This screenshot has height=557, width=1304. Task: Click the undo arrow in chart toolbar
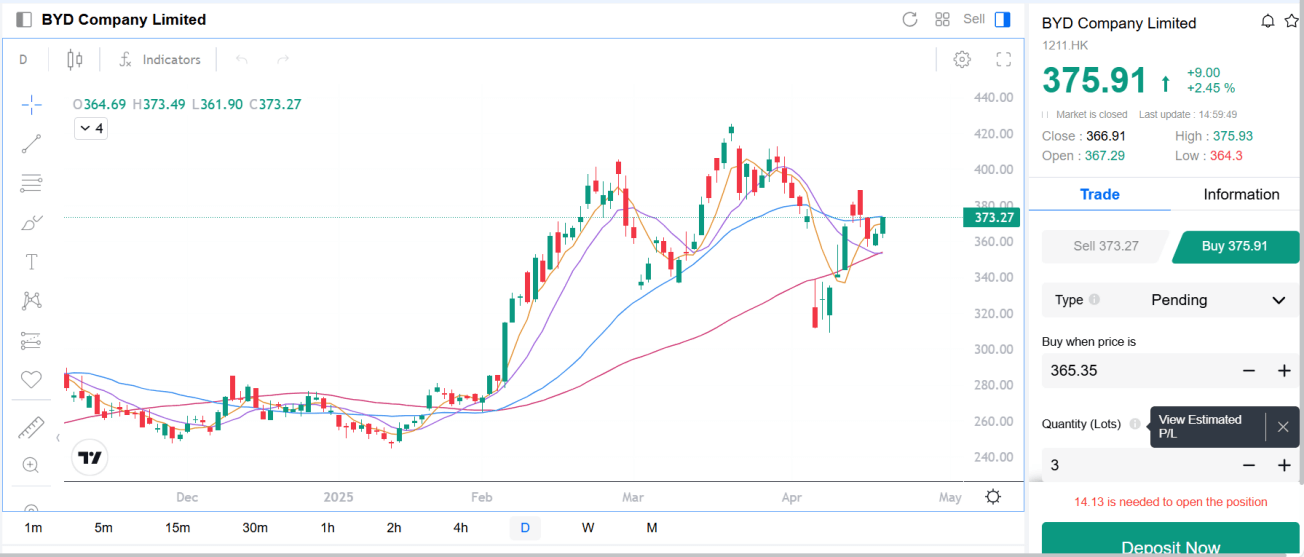point(241,60)
